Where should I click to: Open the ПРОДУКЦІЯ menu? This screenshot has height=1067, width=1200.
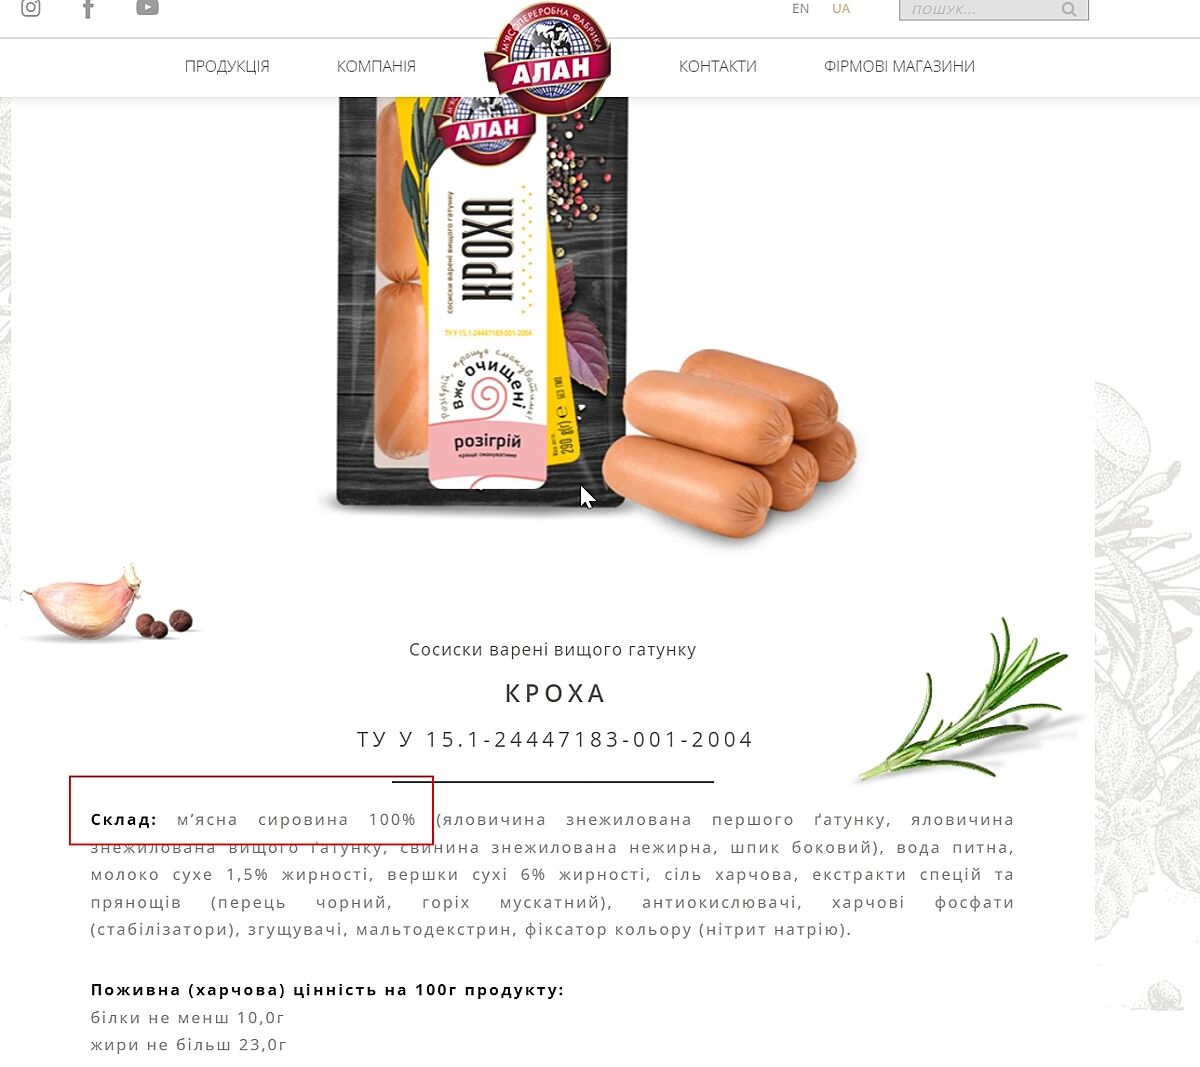pyautogui.click(x=227, y=66)
